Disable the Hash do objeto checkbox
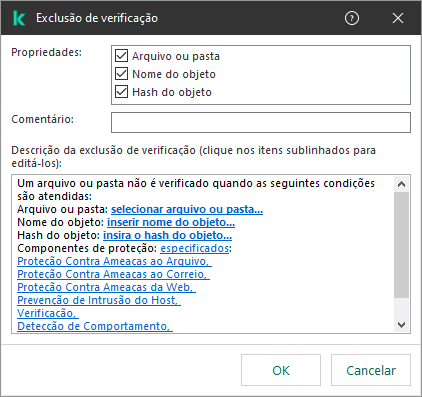Image resolution: width=422 pixels, height=397 pixels. point(121,92)
